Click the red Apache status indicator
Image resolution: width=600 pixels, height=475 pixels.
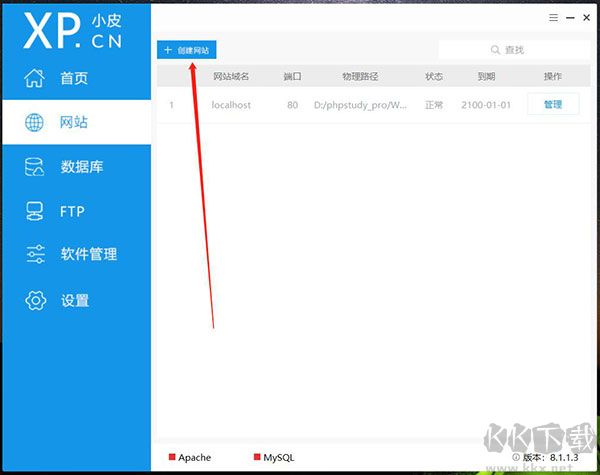pyautogui.click(x=172, y=457)
